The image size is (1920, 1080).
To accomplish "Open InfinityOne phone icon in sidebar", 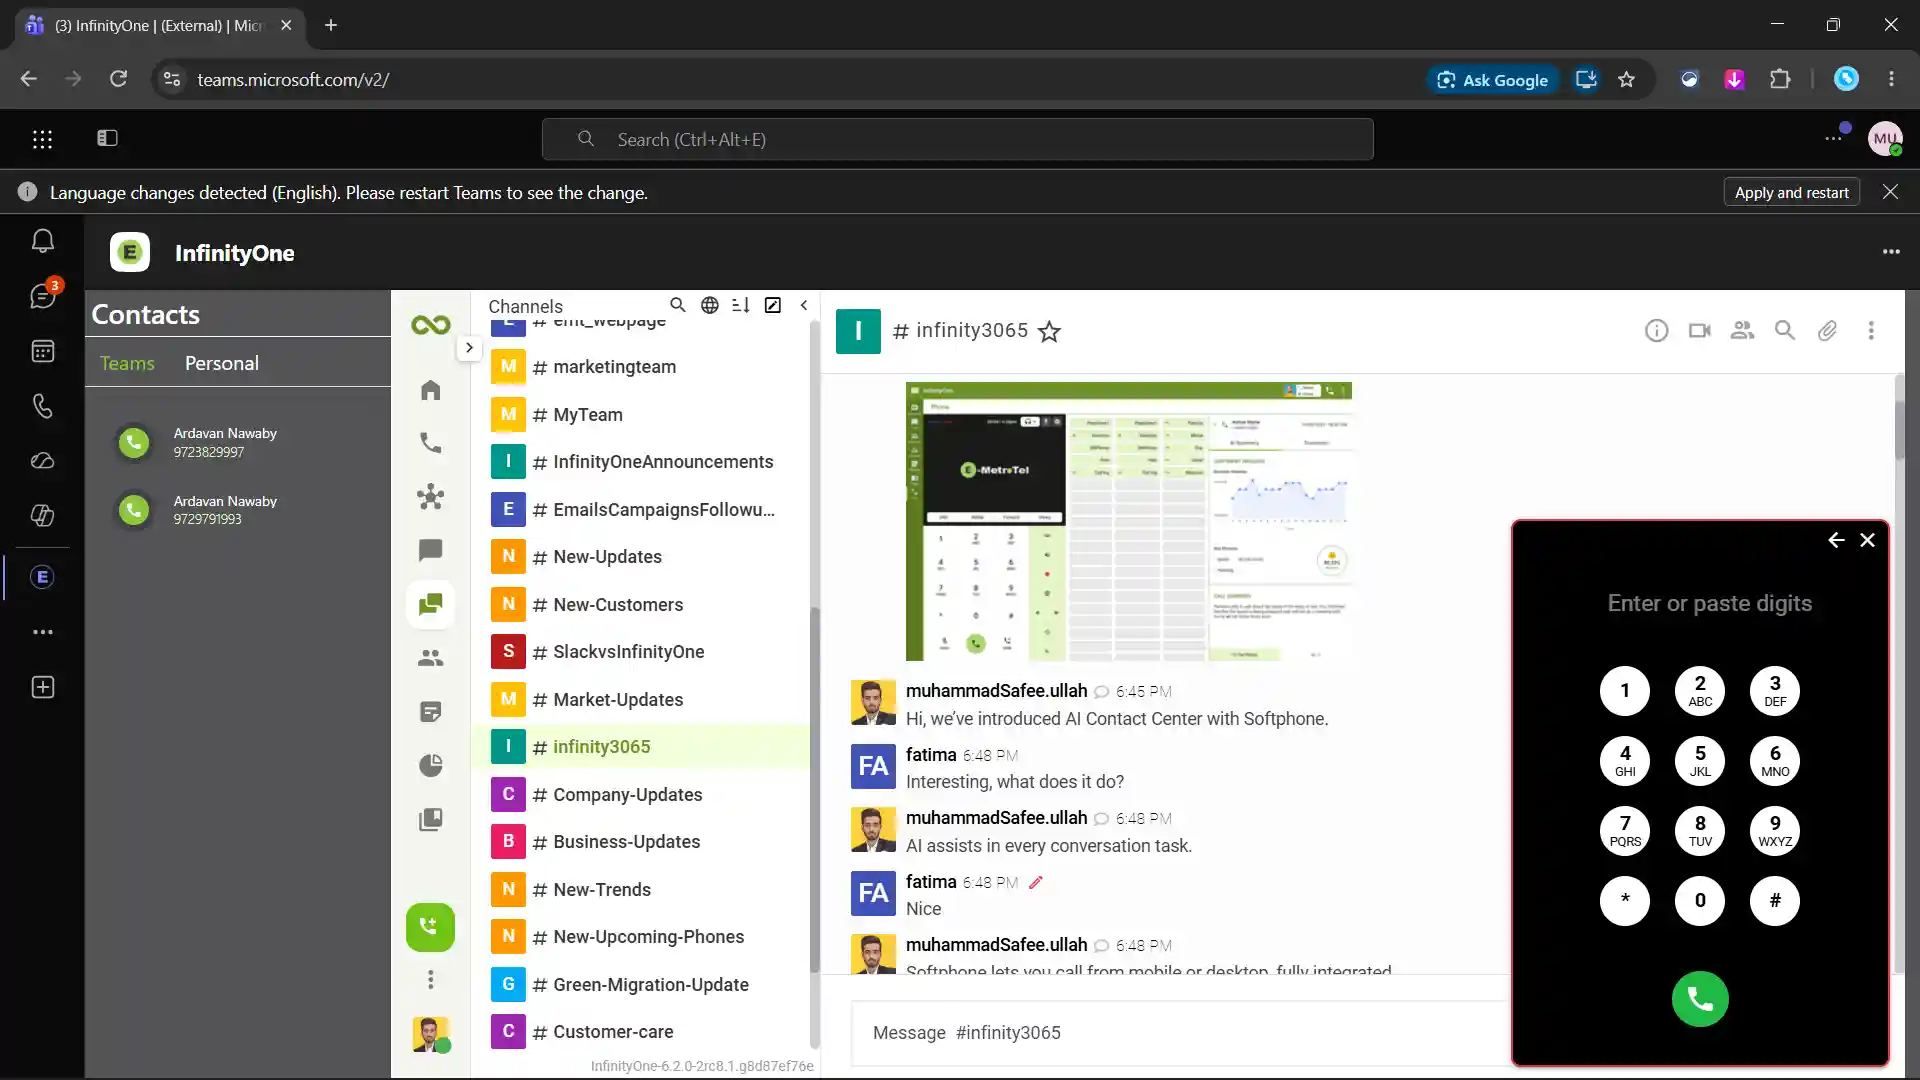I will (430, 443).
